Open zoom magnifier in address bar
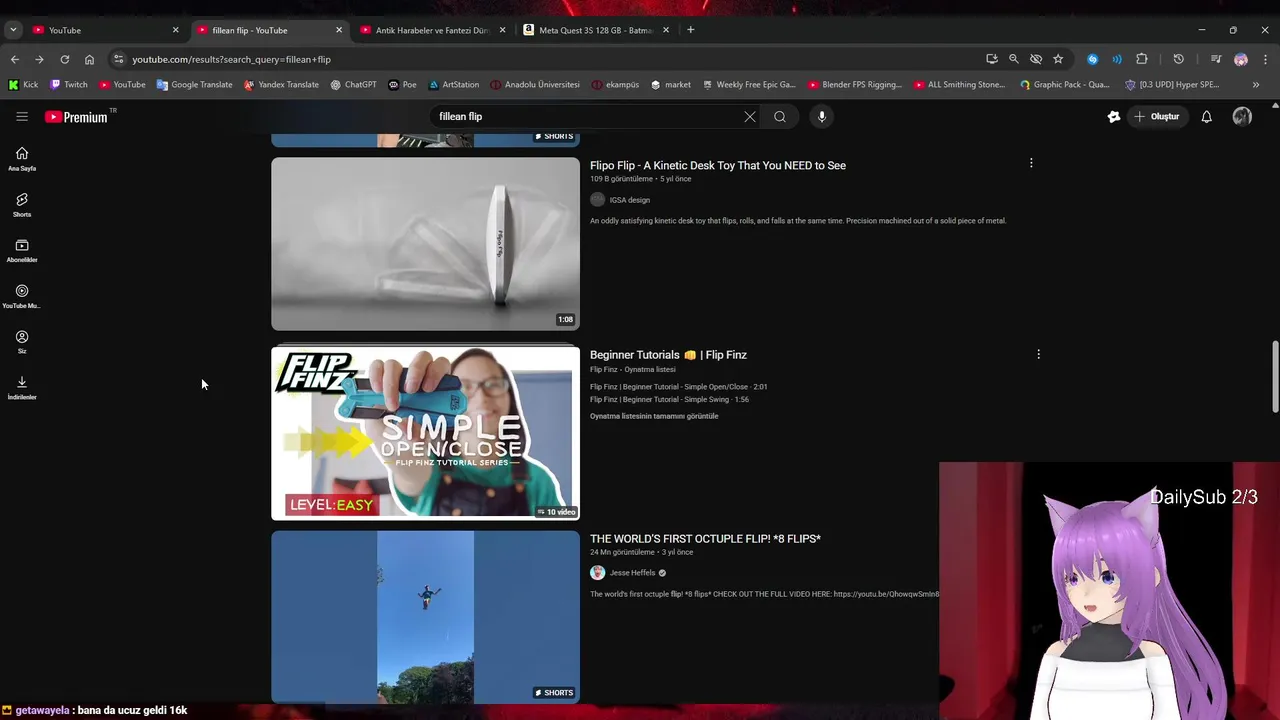 1014,59
